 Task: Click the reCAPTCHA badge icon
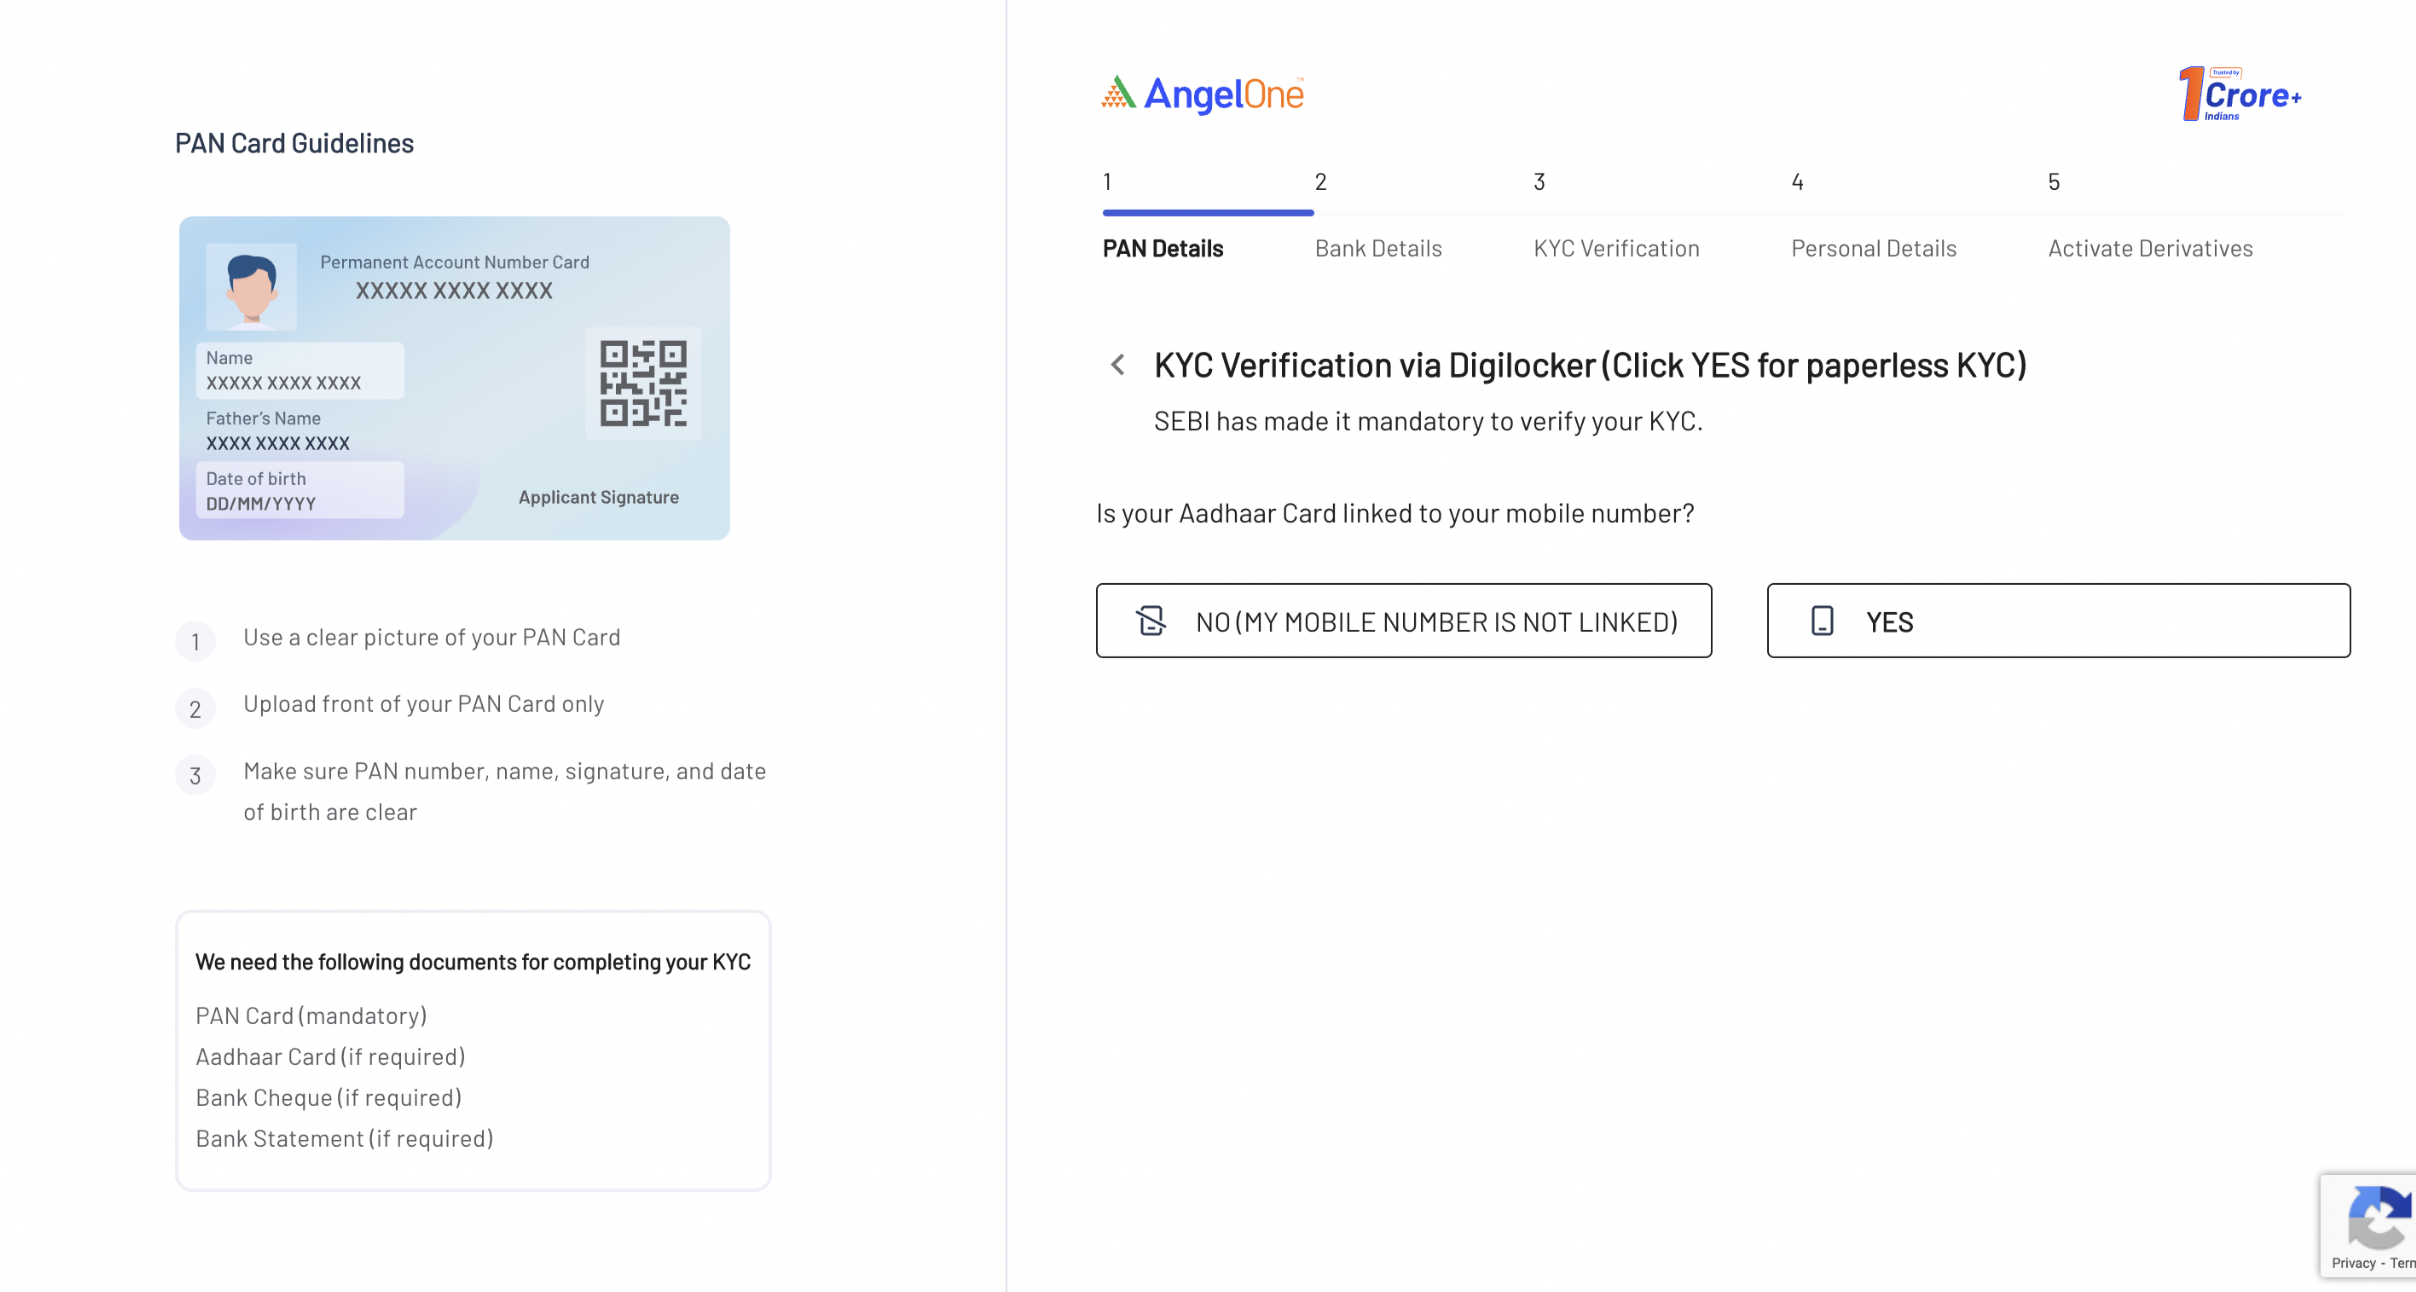(2378, 1217)
